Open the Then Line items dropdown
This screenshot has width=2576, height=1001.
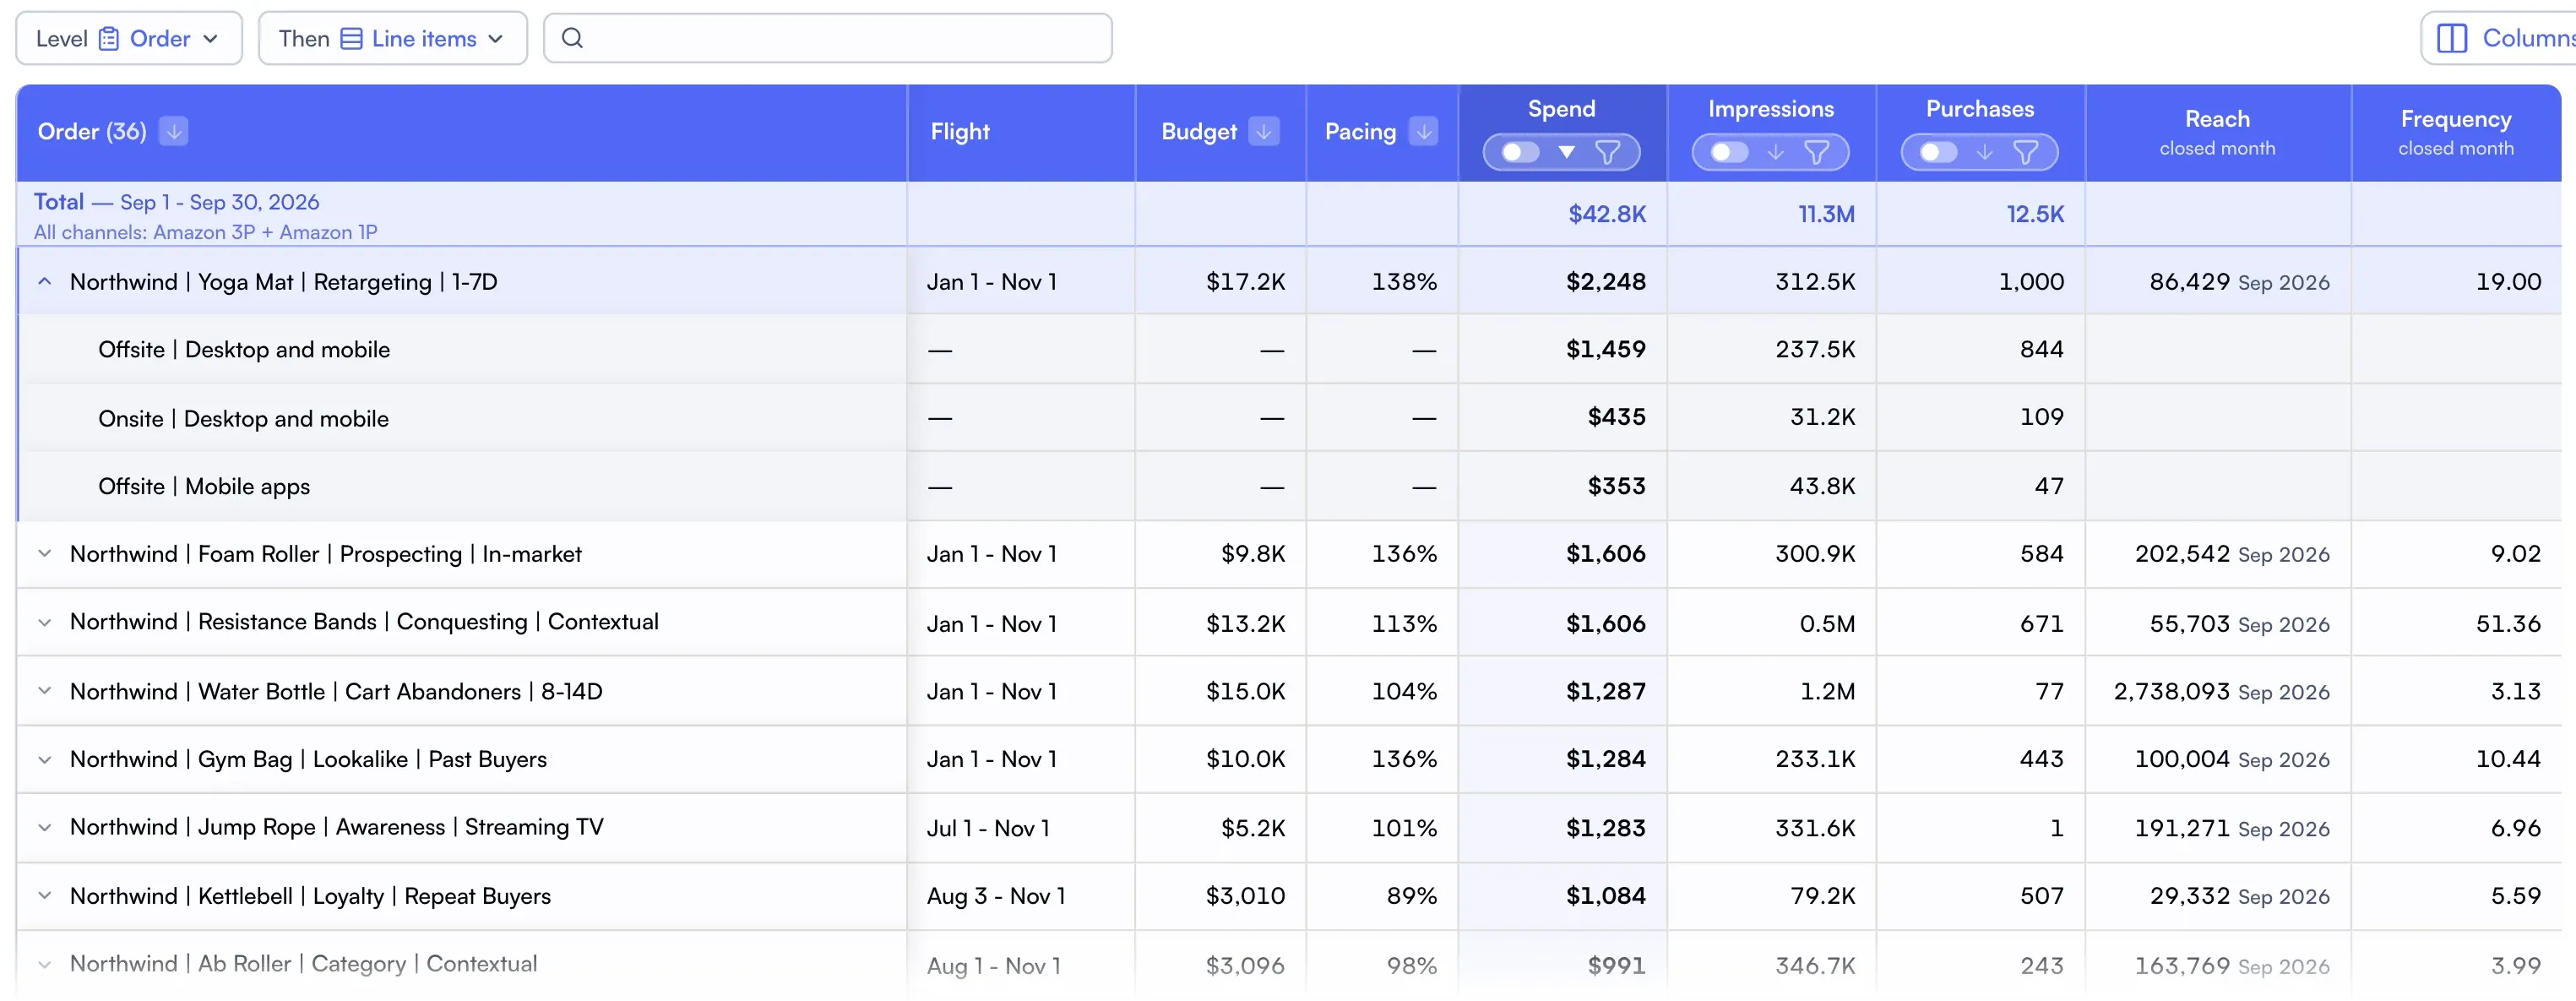pos(392,38)
